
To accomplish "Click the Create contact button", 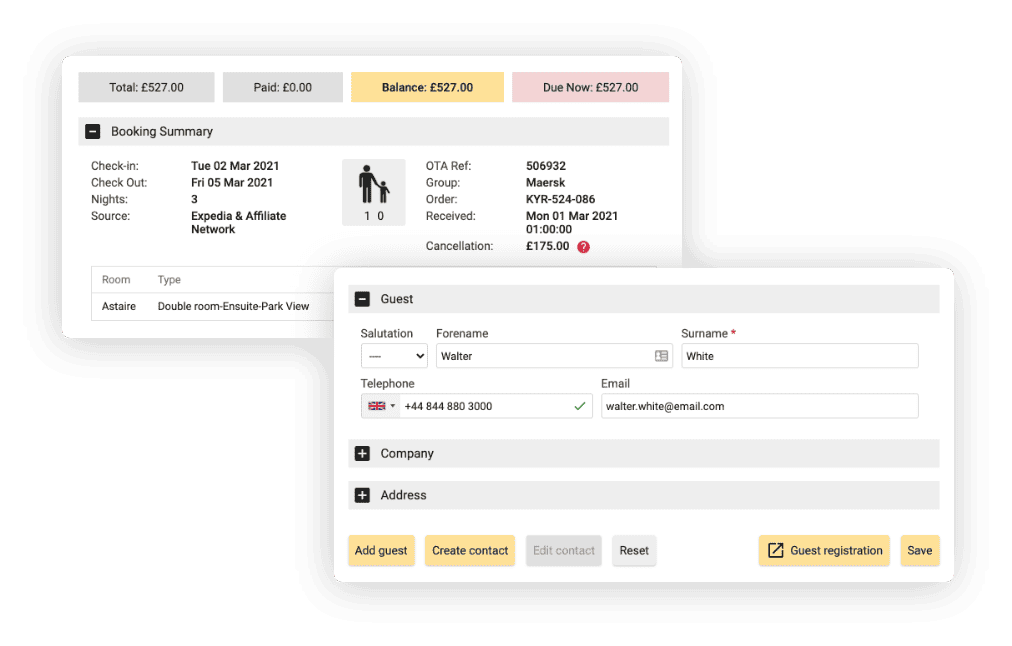I will [469, 550].
